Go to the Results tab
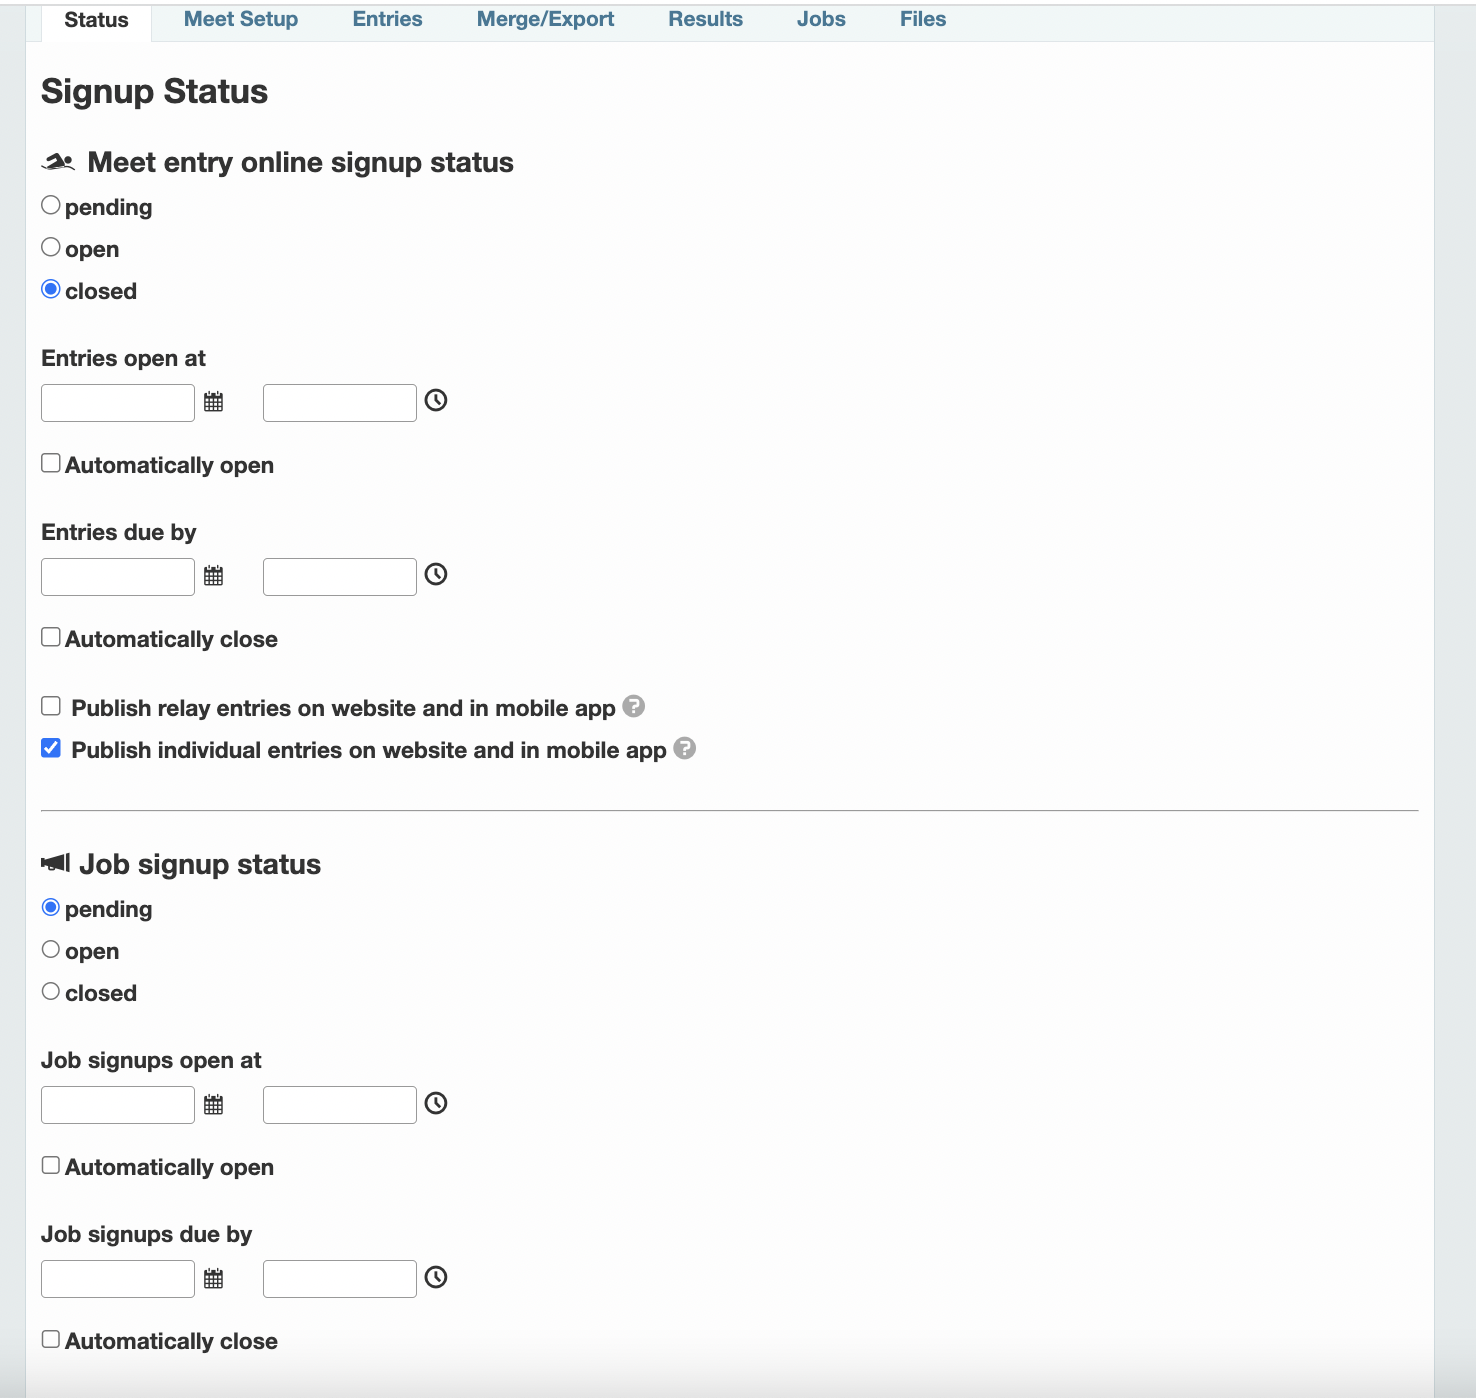This screenshot has width=1476, height=1398. click(x=705, y=18)
